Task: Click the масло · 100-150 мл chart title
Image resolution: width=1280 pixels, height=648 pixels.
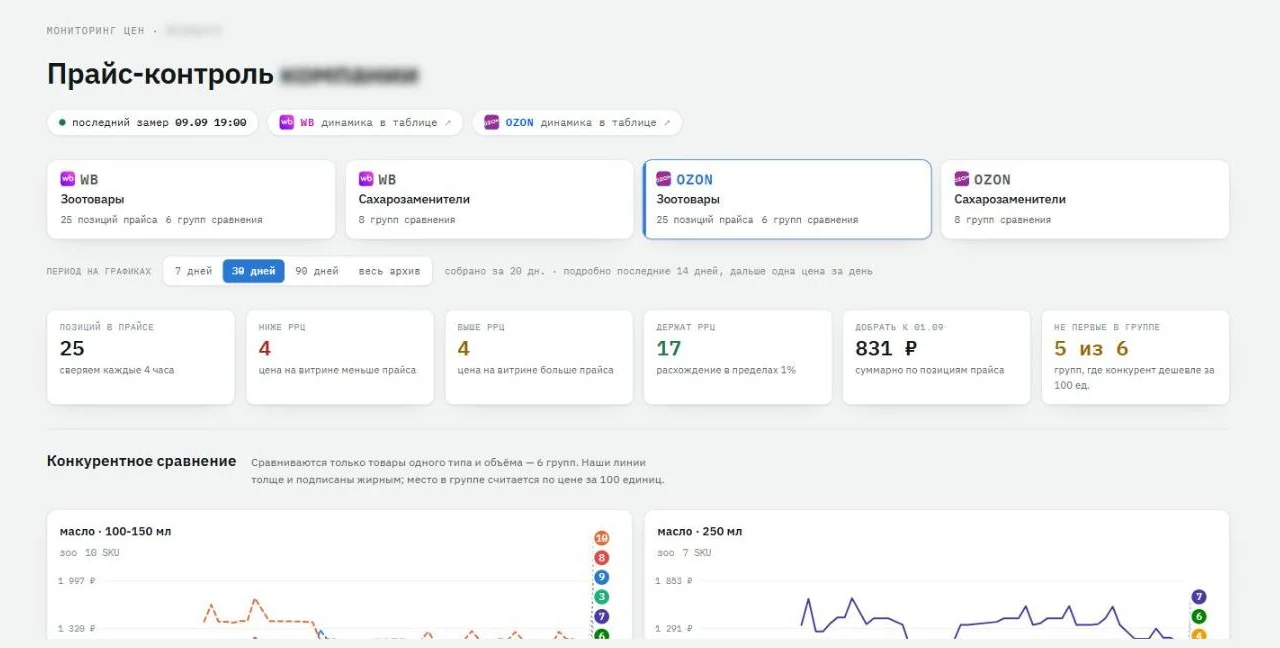Action: [115, 531]
